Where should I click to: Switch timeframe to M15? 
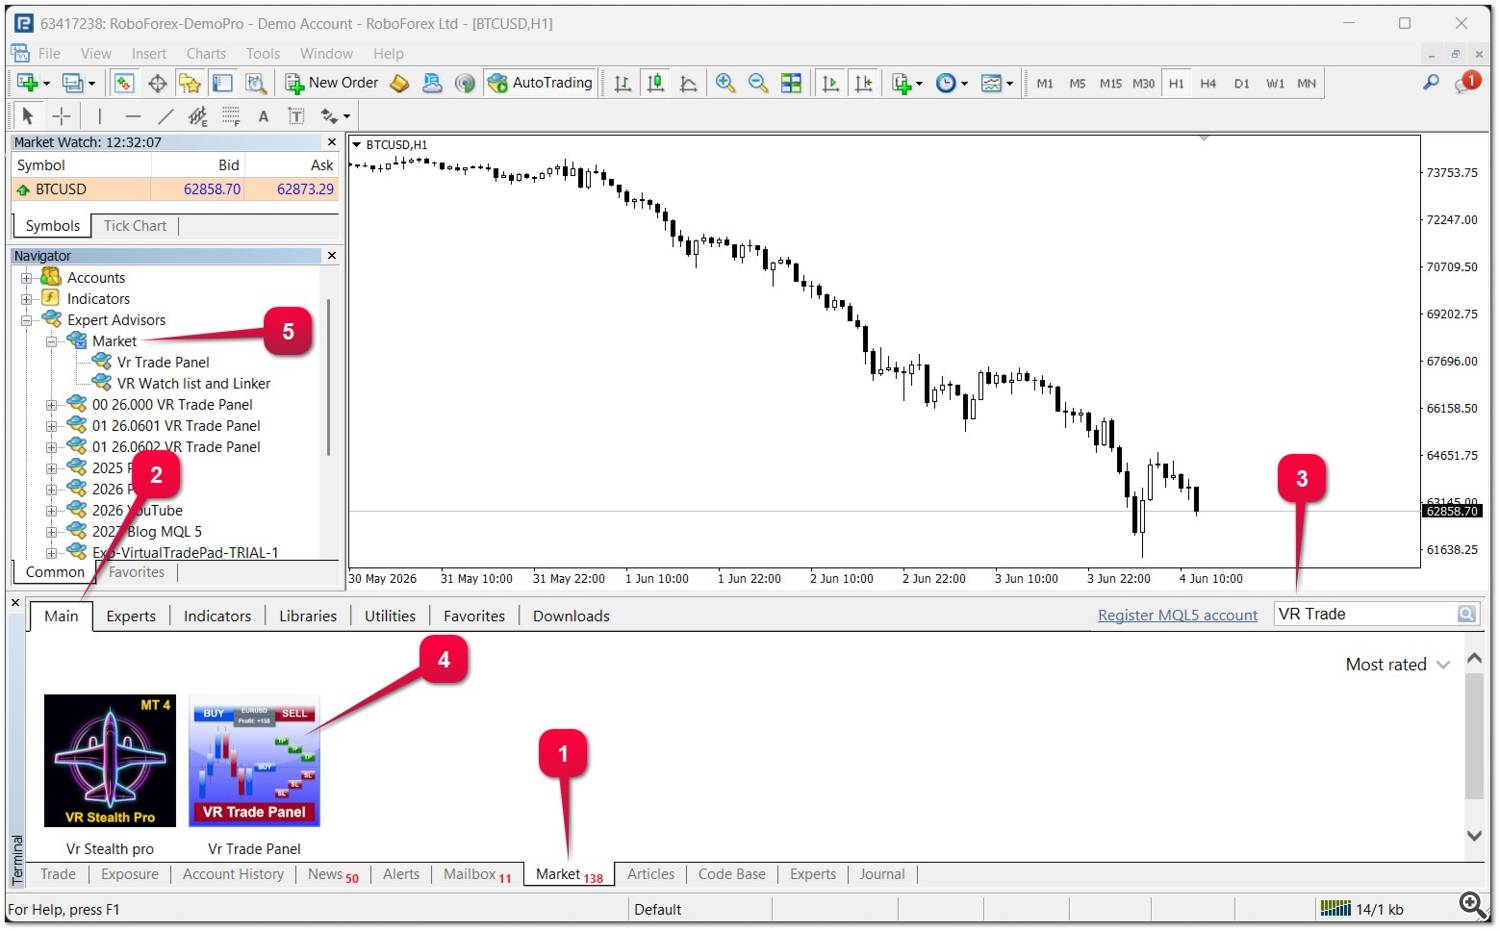(x=1110, y=83)
